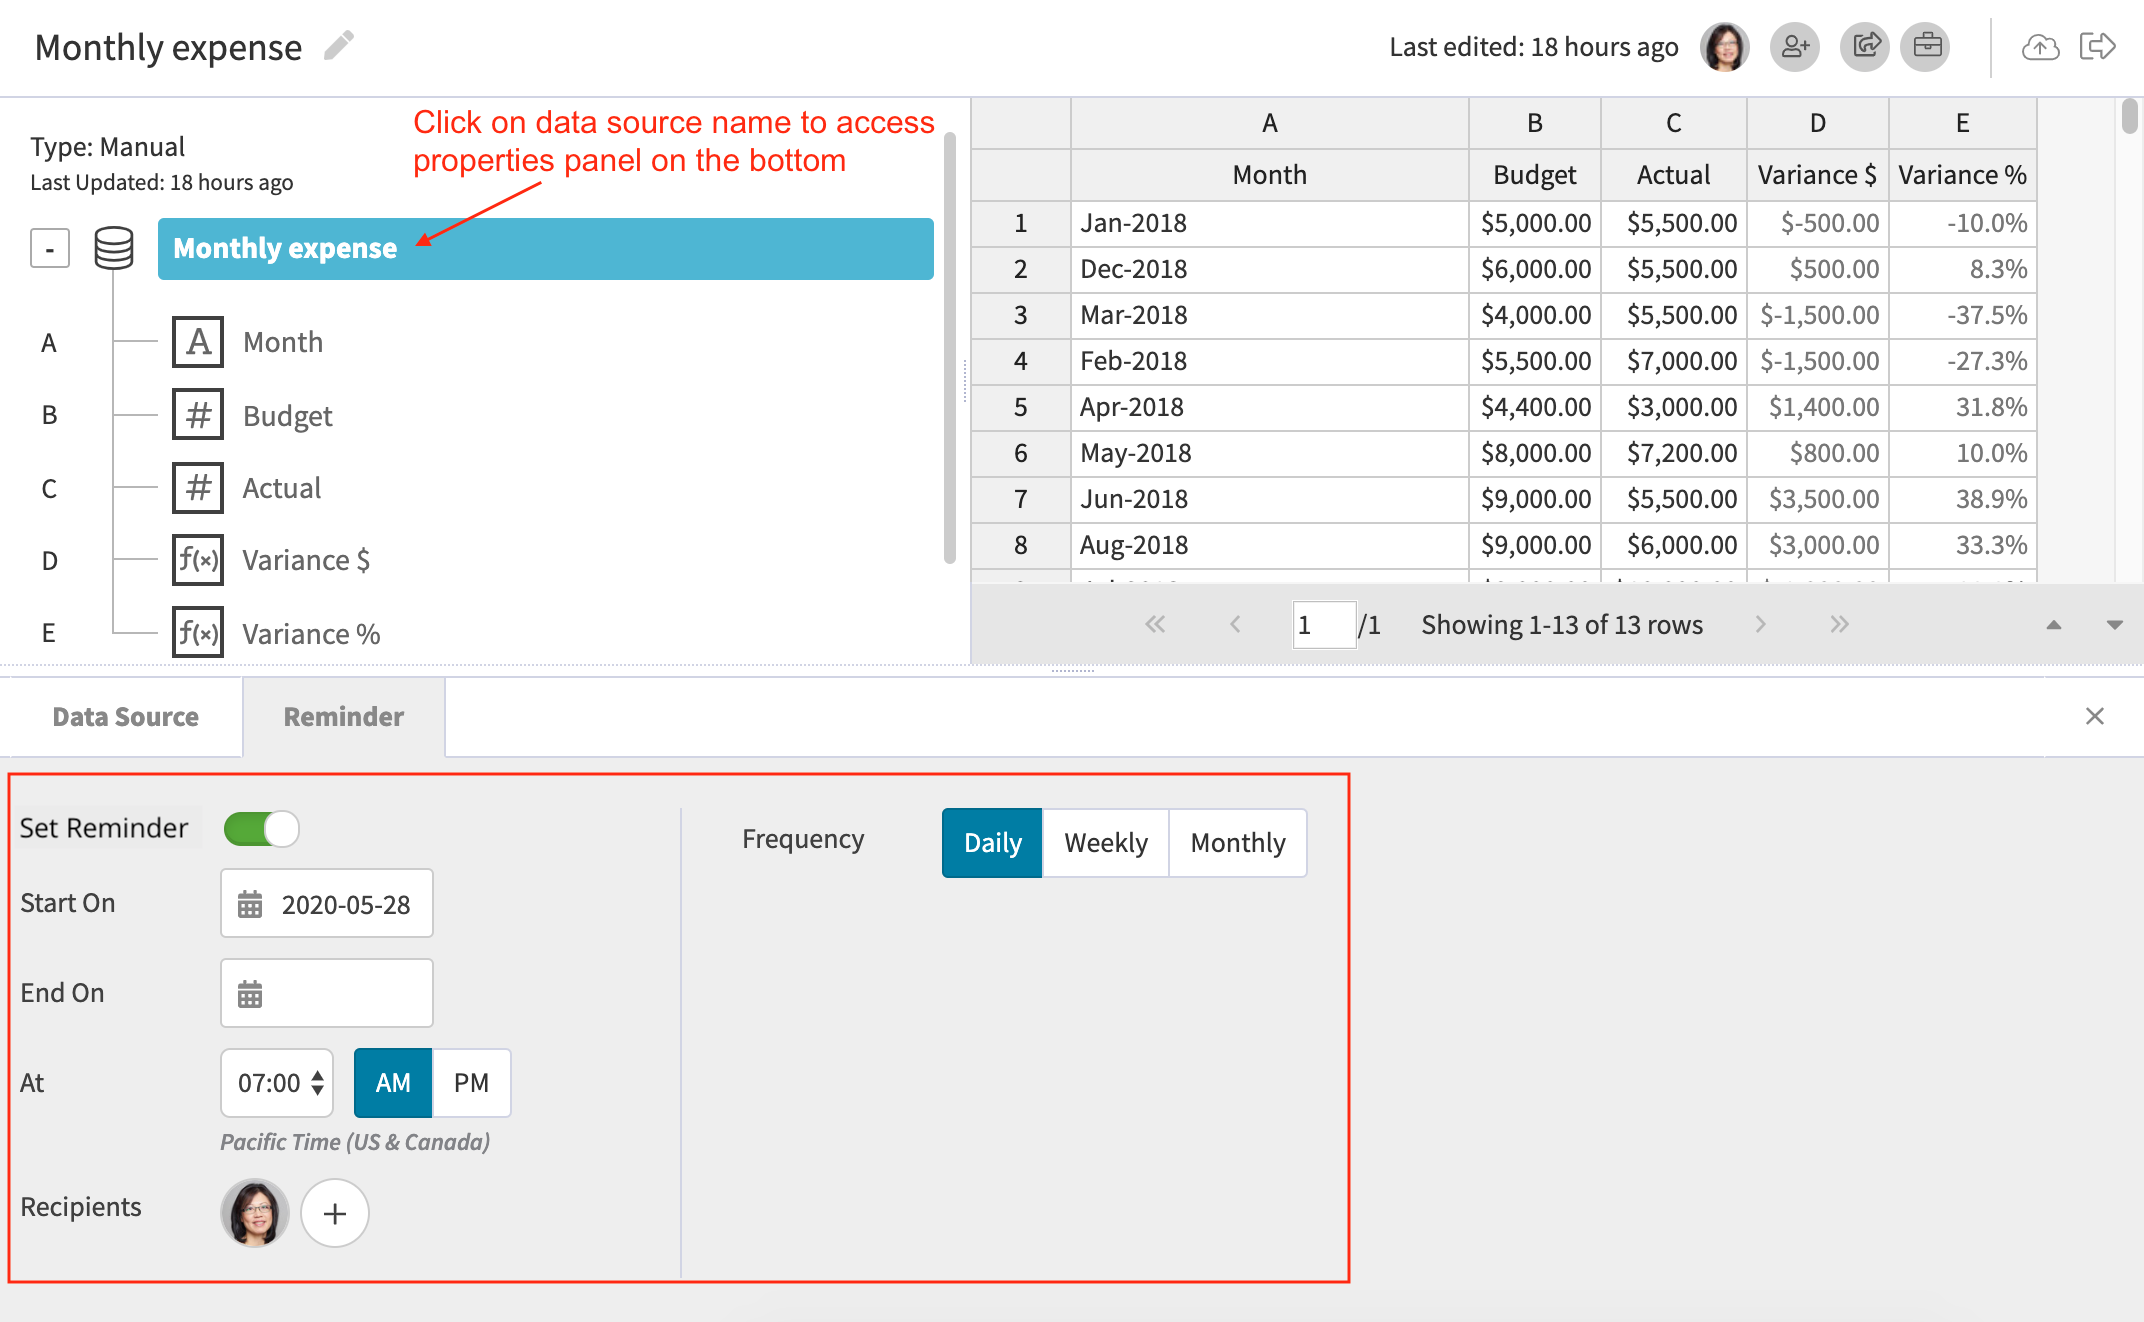Collapse the data source tree minus button
2144x1322 pixels.
point(50,248)
